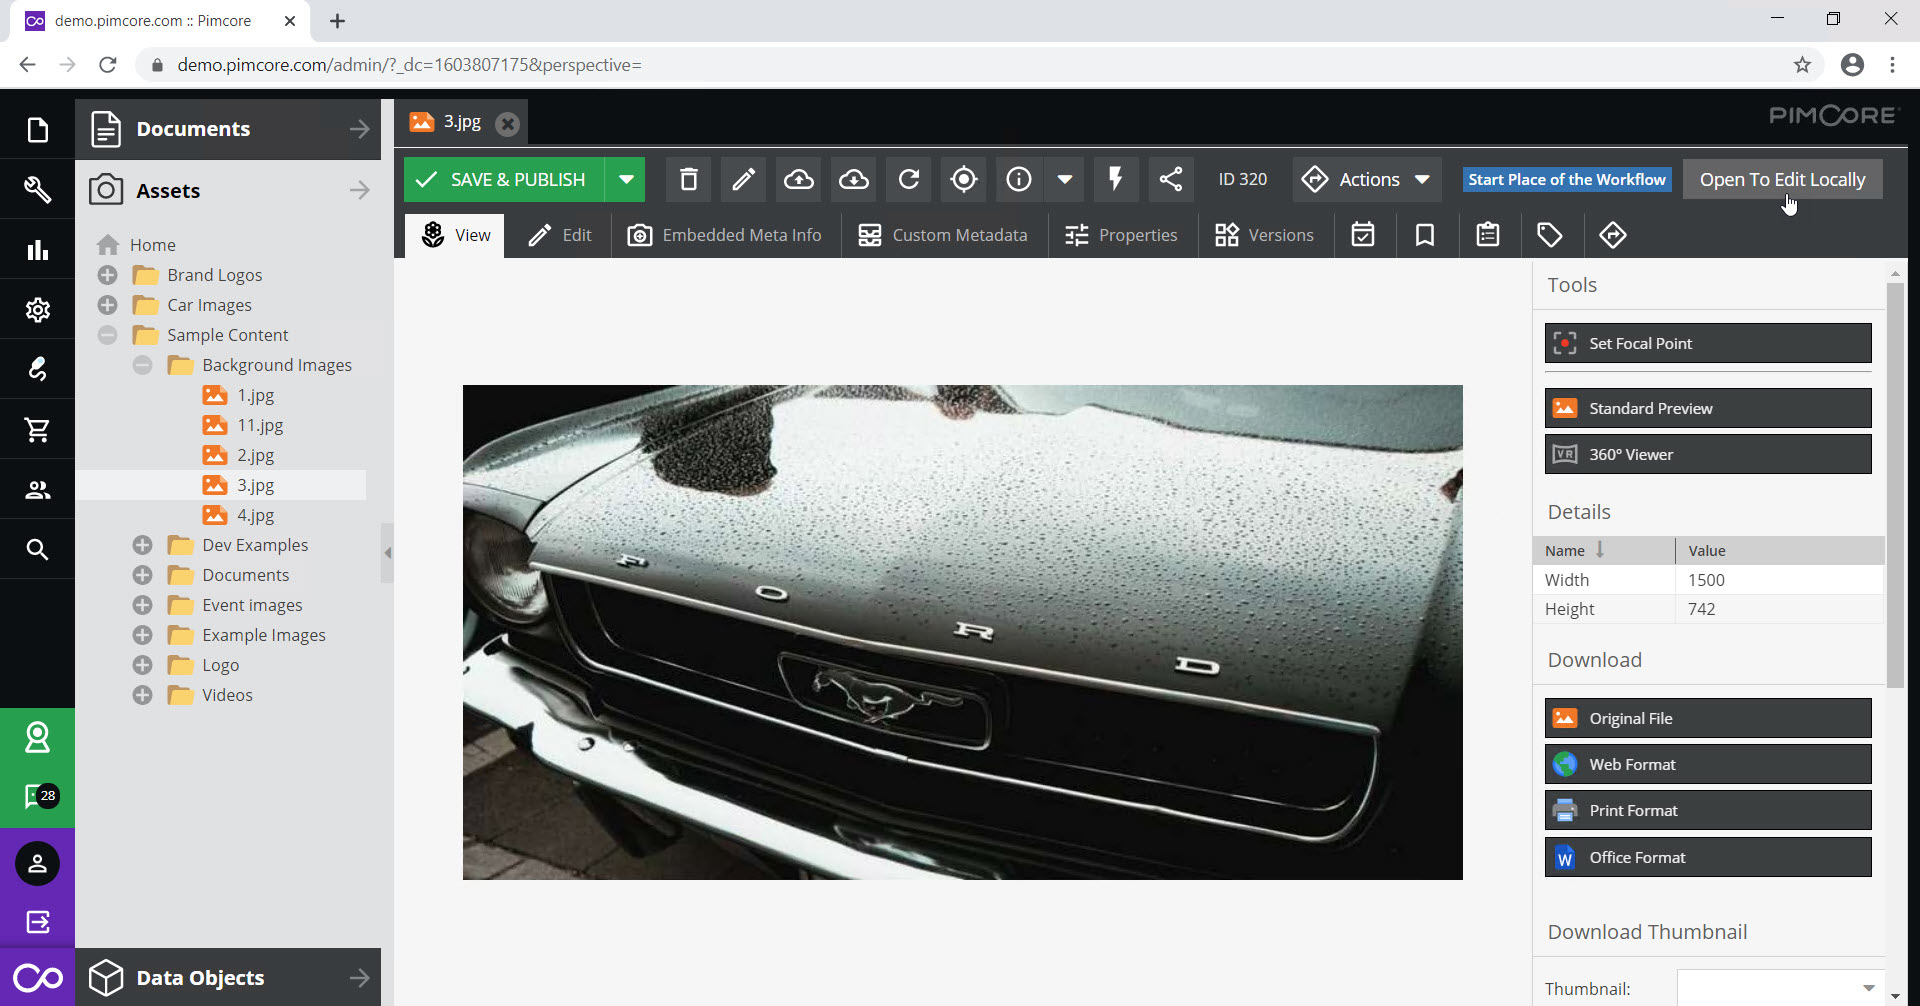Open the Embedded Meta Info tab
The height and width of the screenshot is (1006, 1920).
click(725, 235)
